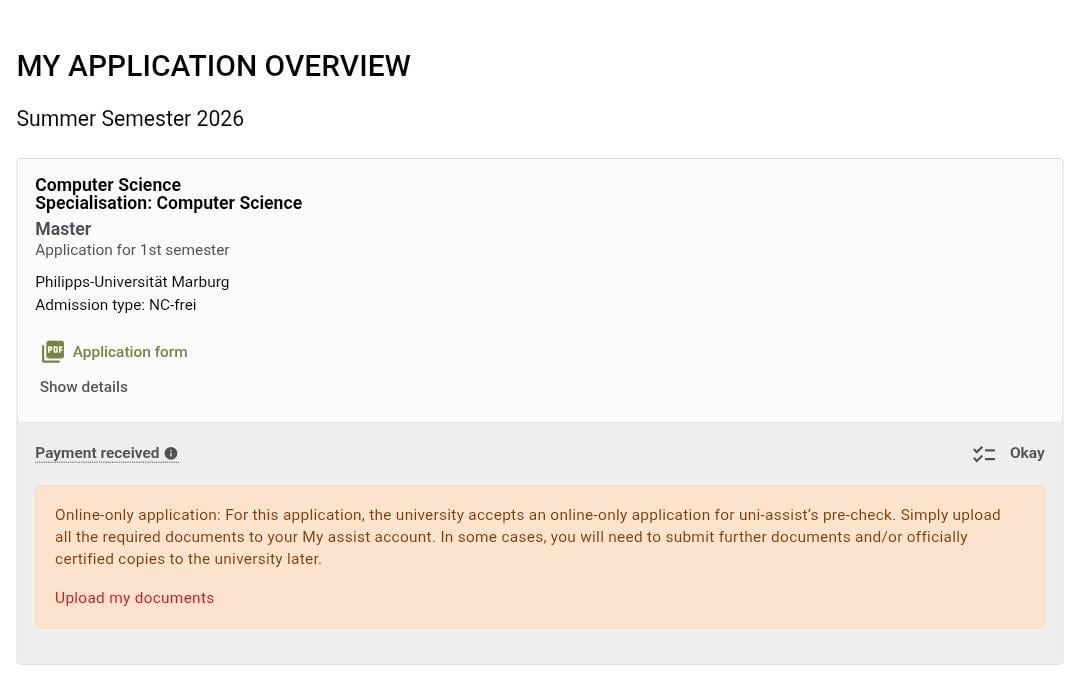Click the MY APPLICATION OVERVIEW title

coord(213,66)
